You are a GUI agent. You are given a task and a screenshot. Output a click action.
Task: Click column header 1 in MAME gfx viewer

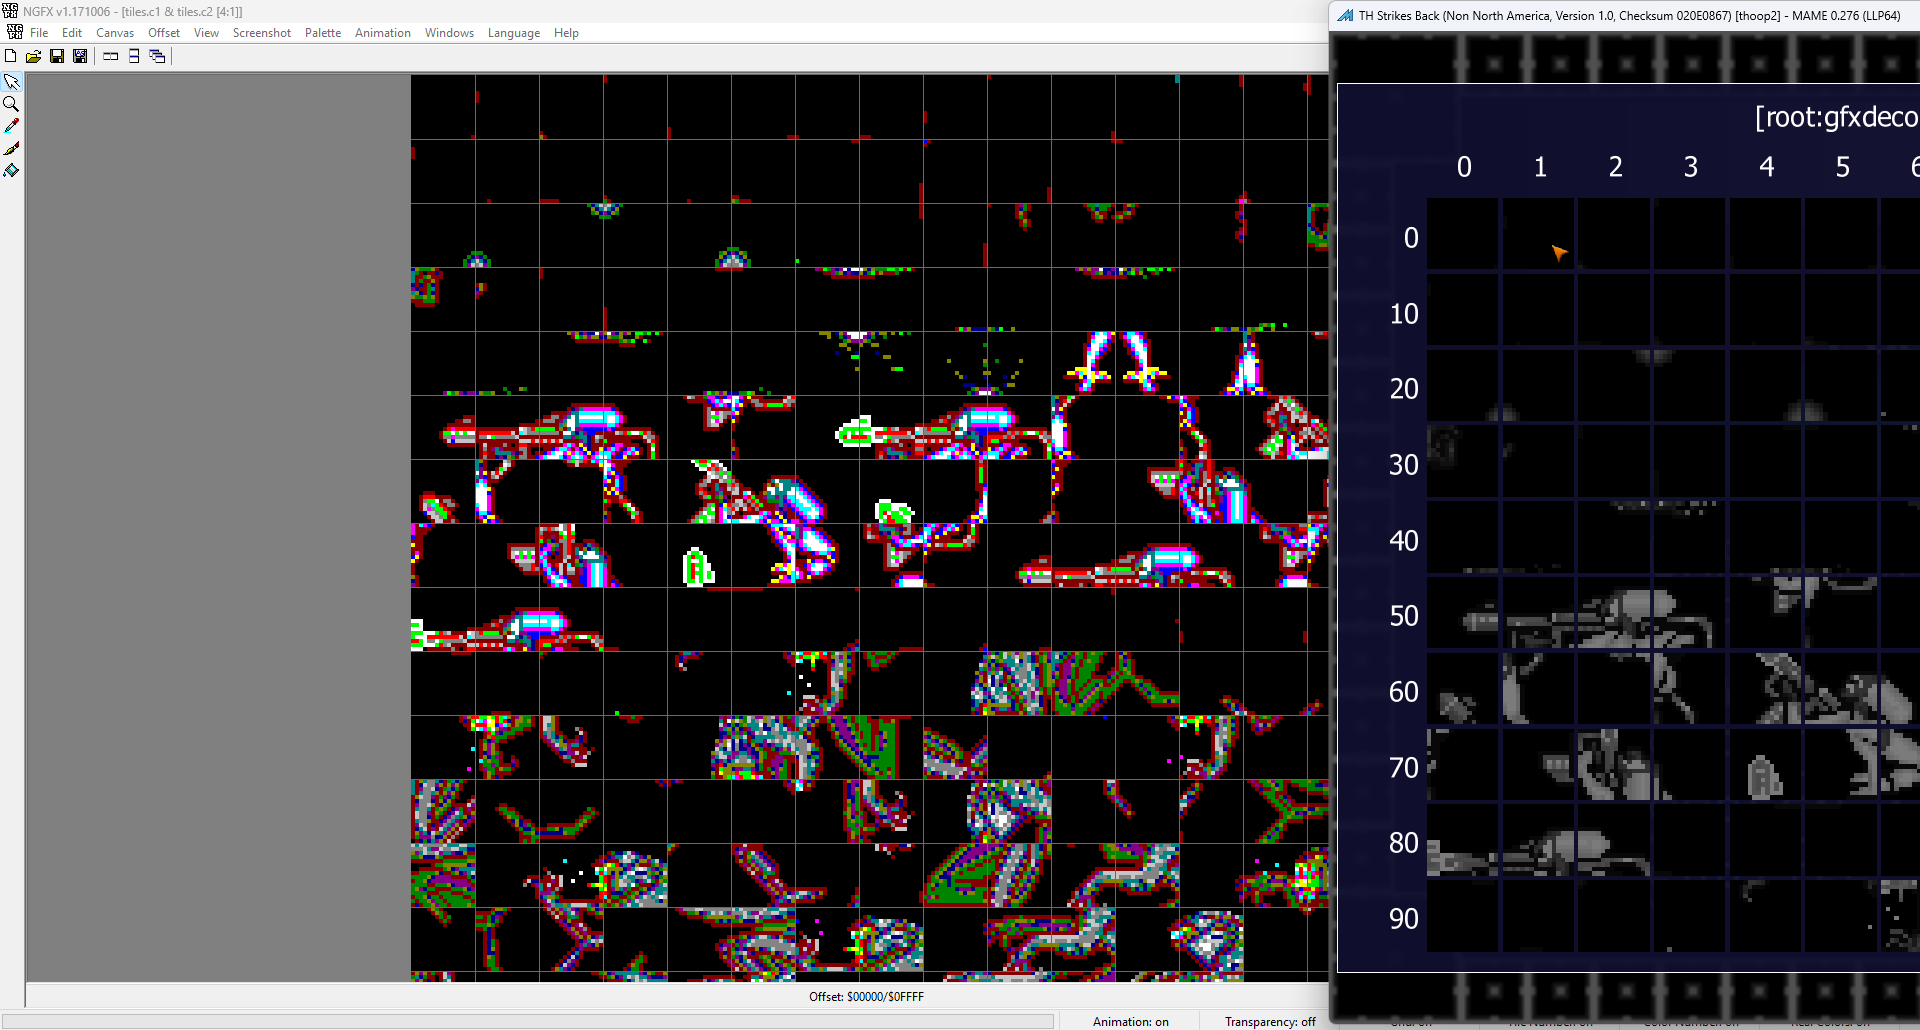coord(1540,167)
